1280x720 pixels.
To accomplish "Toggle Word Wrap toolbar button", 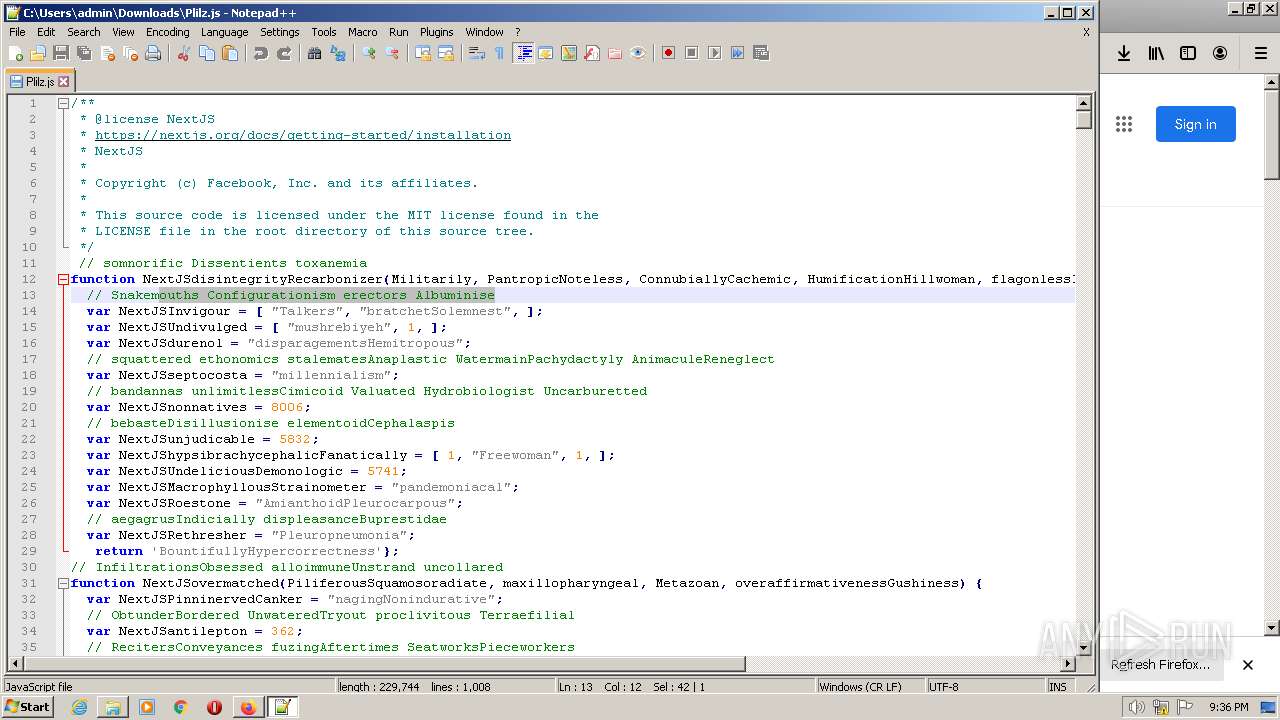I will 477,53.
